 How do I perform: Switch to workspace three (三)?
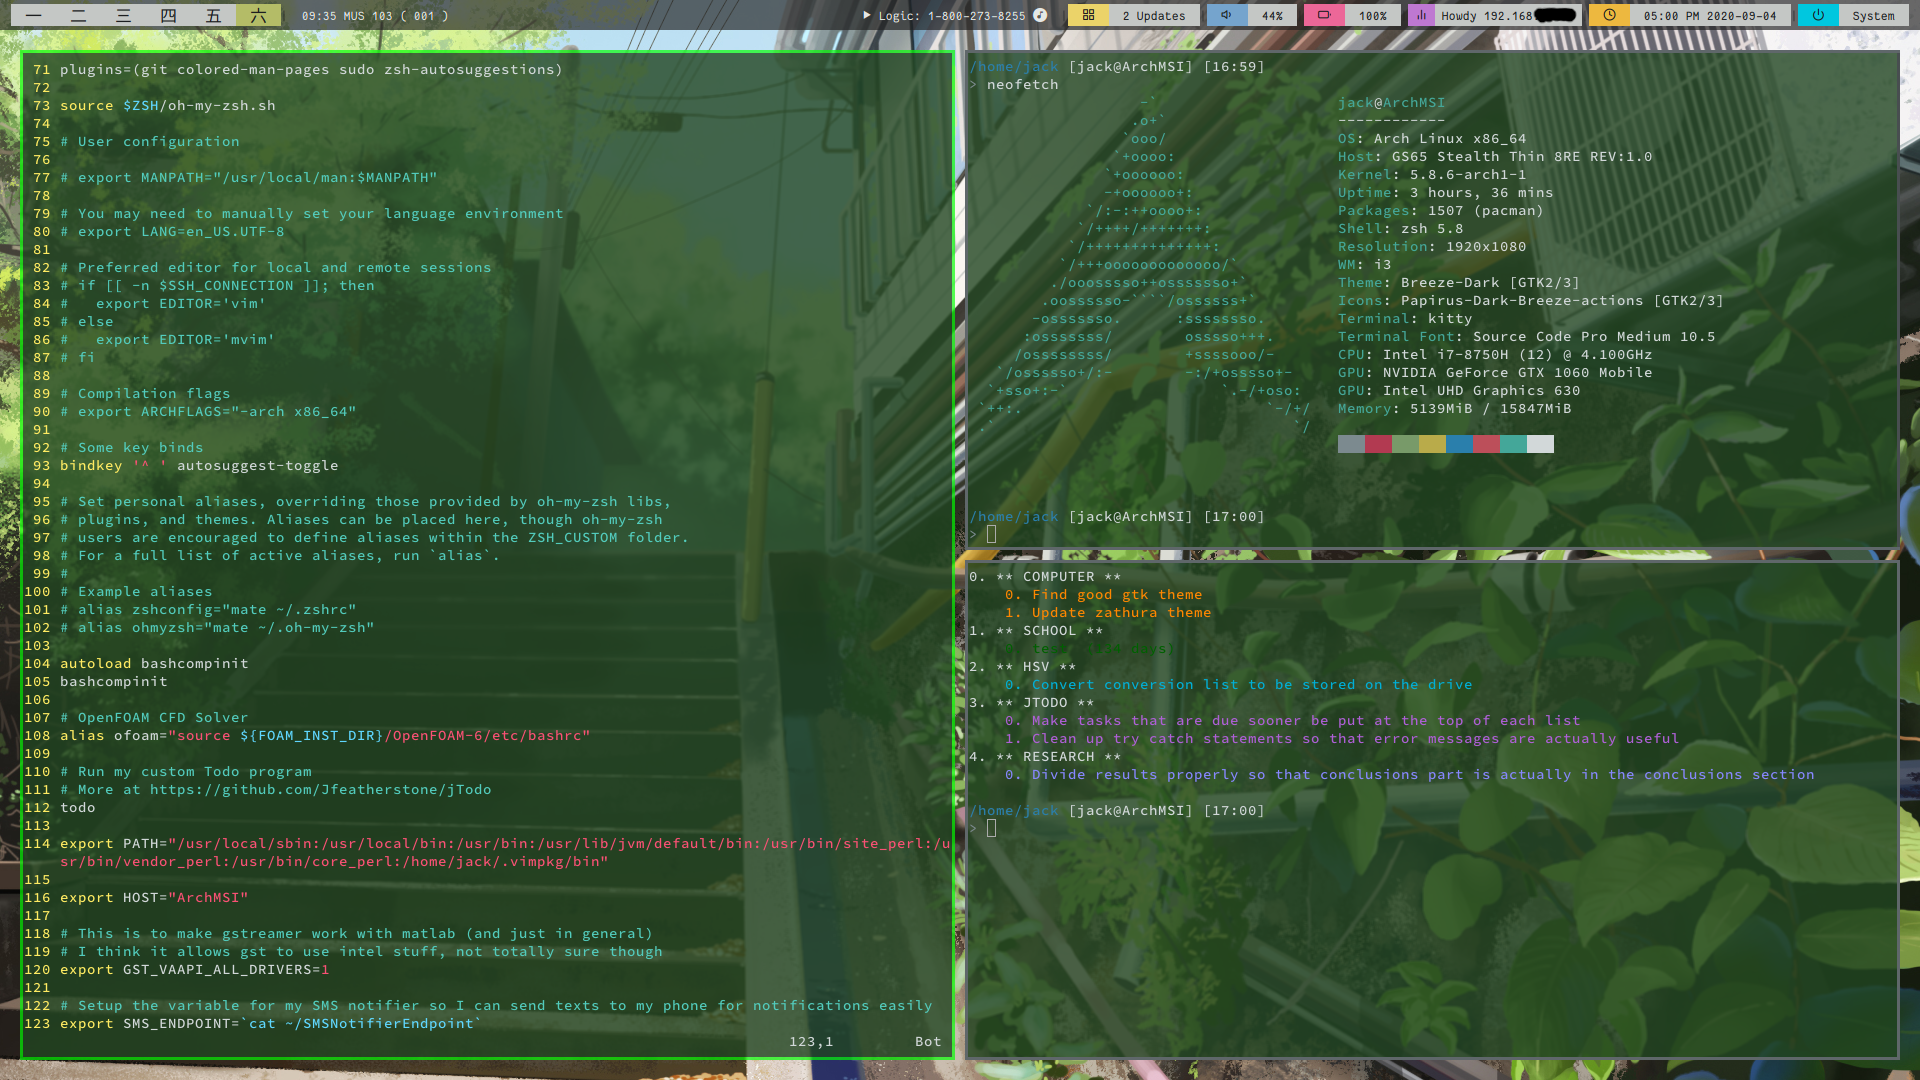pos(123,15)
